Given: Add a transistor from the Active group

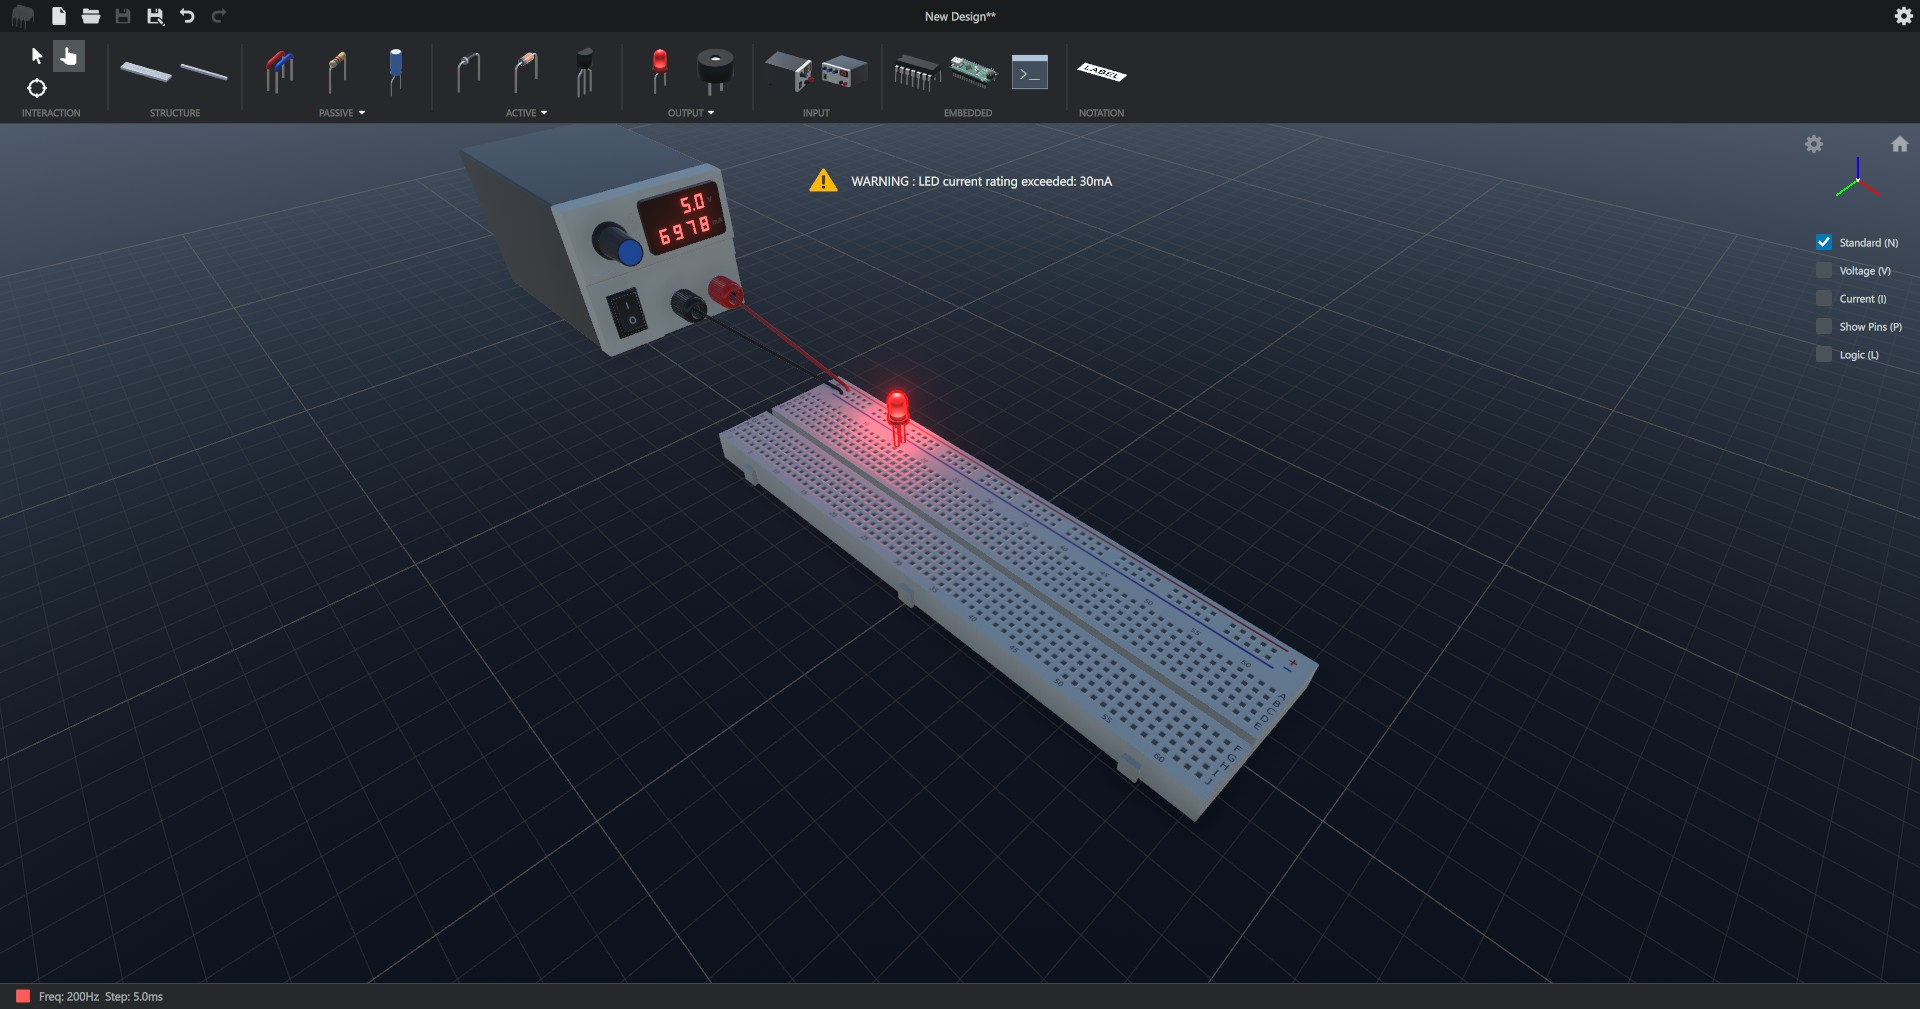Looking at the screenshot, I should 585,72.
